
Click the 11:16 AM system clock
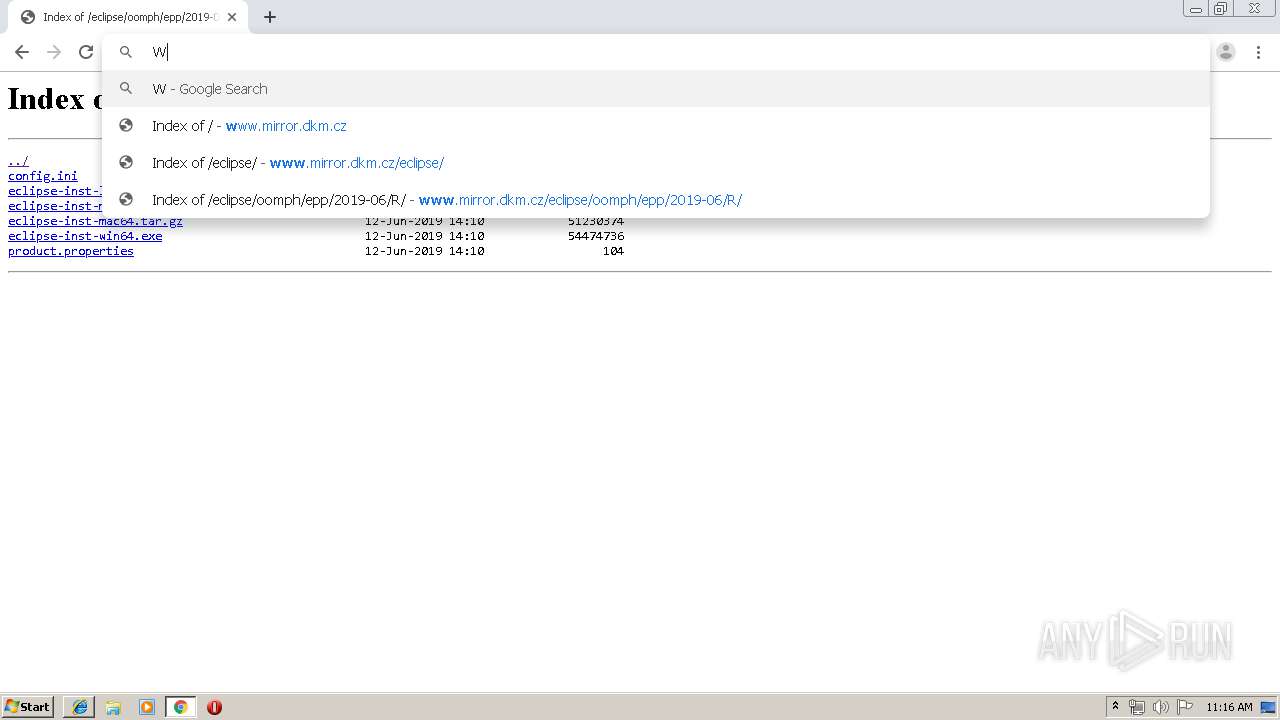click(1229, 707)
